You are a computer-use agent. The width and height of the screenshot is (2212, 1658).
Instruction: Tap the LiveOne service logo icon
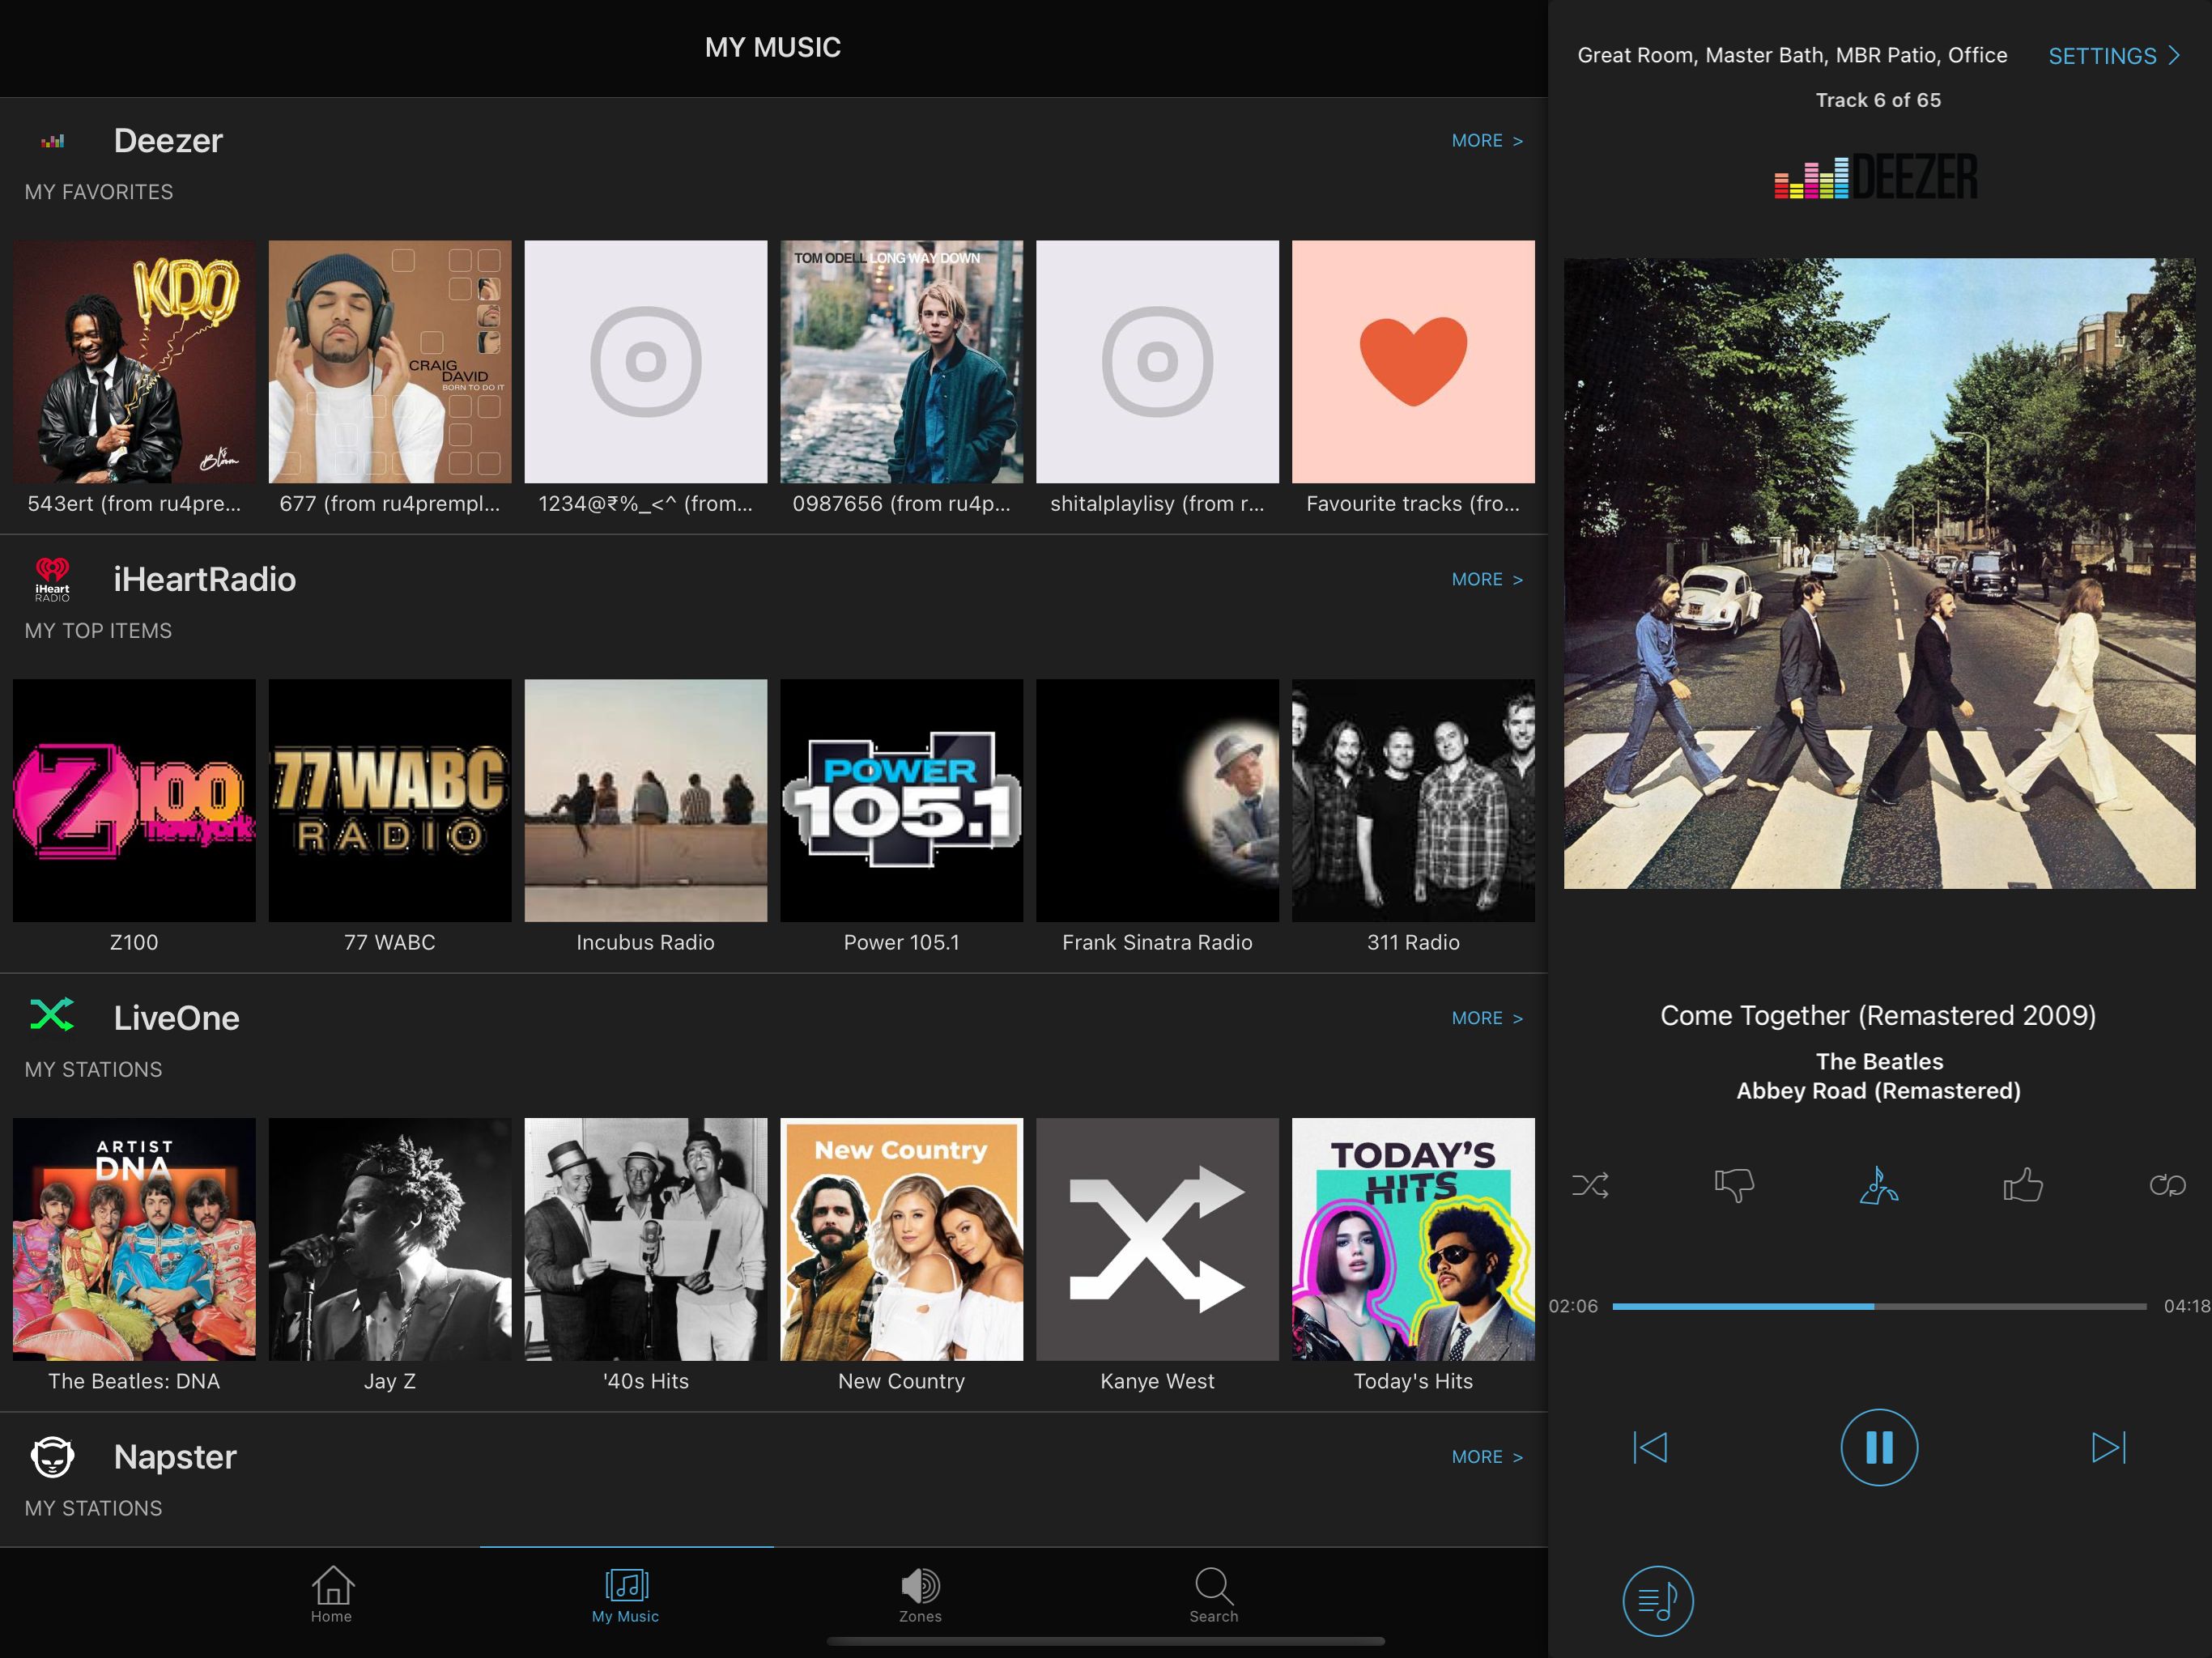[52, 1014]
